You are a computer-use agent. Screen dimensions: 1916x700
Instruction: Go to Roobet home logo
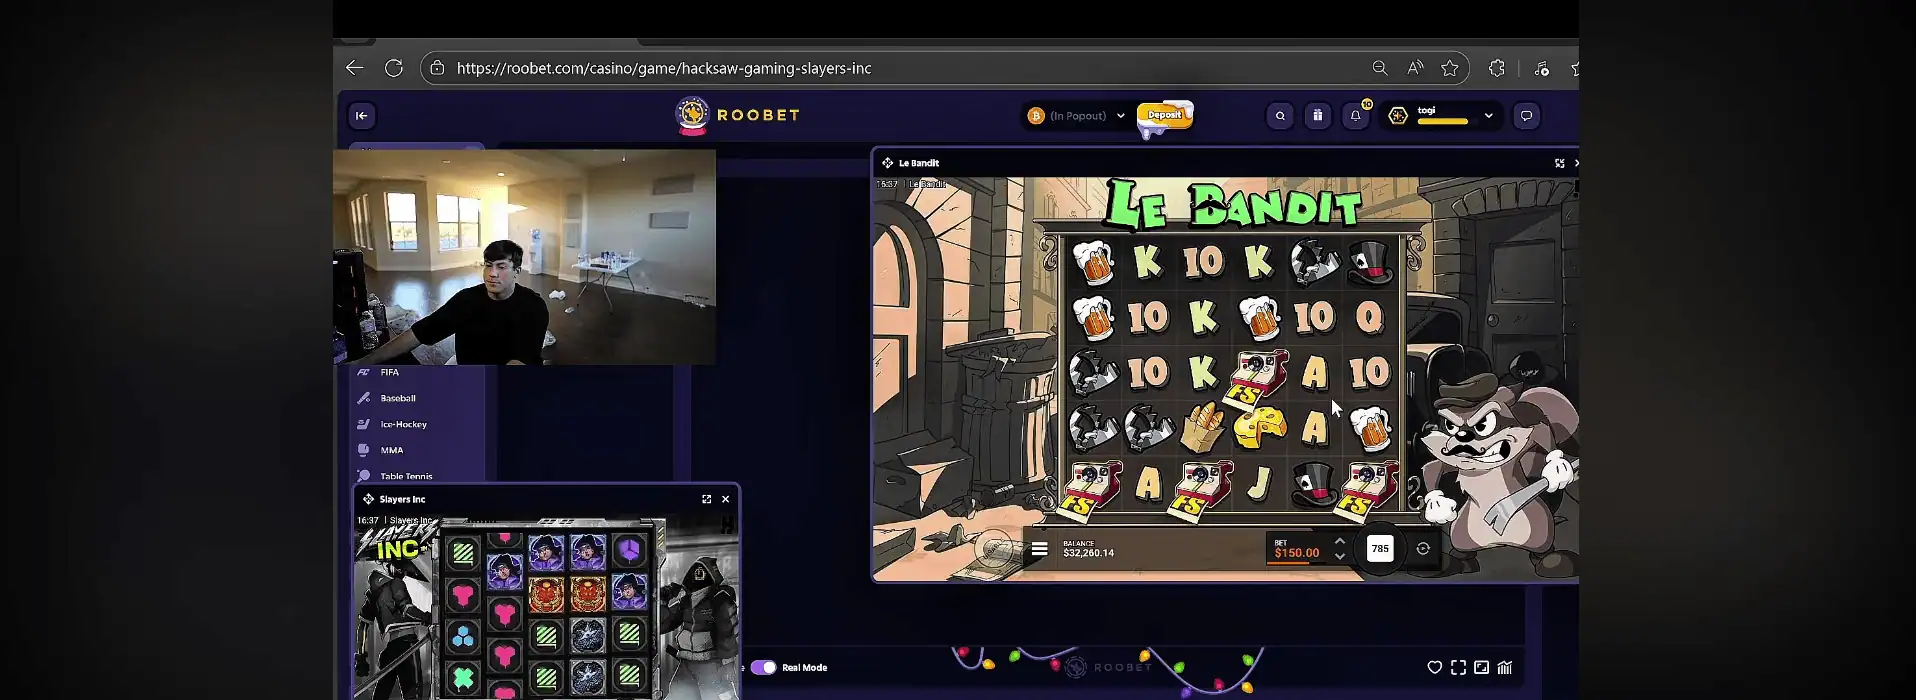point(738,115)
